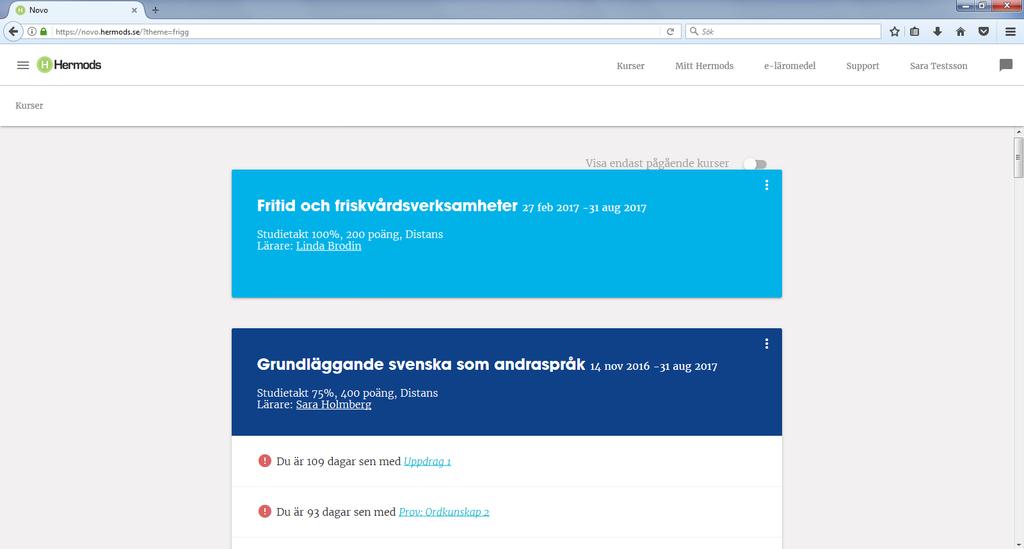Click text Studietakt 75%, 400 poäng, Distans

coord(347,393)
